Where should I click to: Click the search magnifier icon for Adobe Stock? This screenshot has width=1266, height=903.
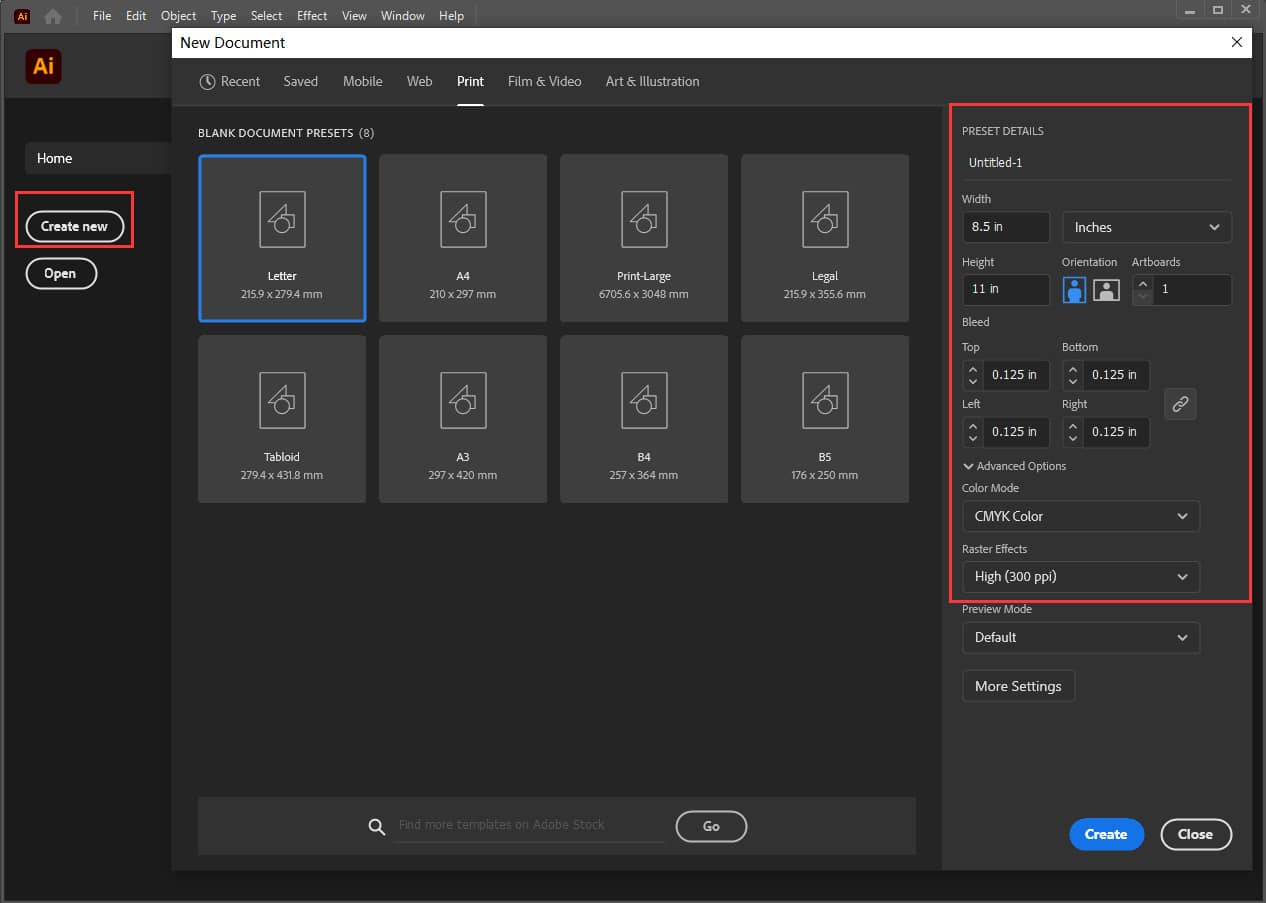377,826
